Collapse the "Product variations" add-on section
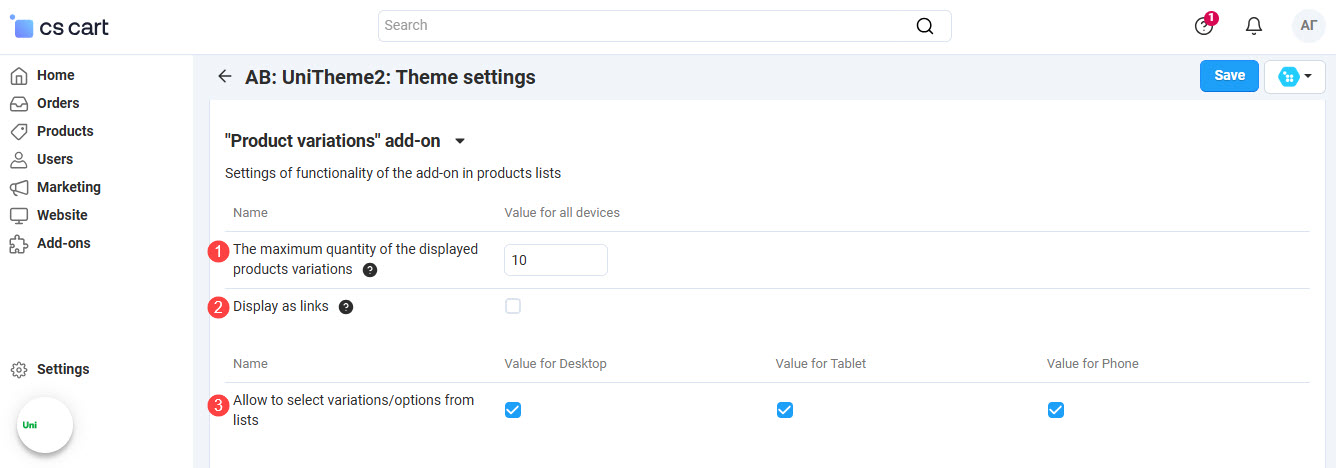 coord(459,141)
